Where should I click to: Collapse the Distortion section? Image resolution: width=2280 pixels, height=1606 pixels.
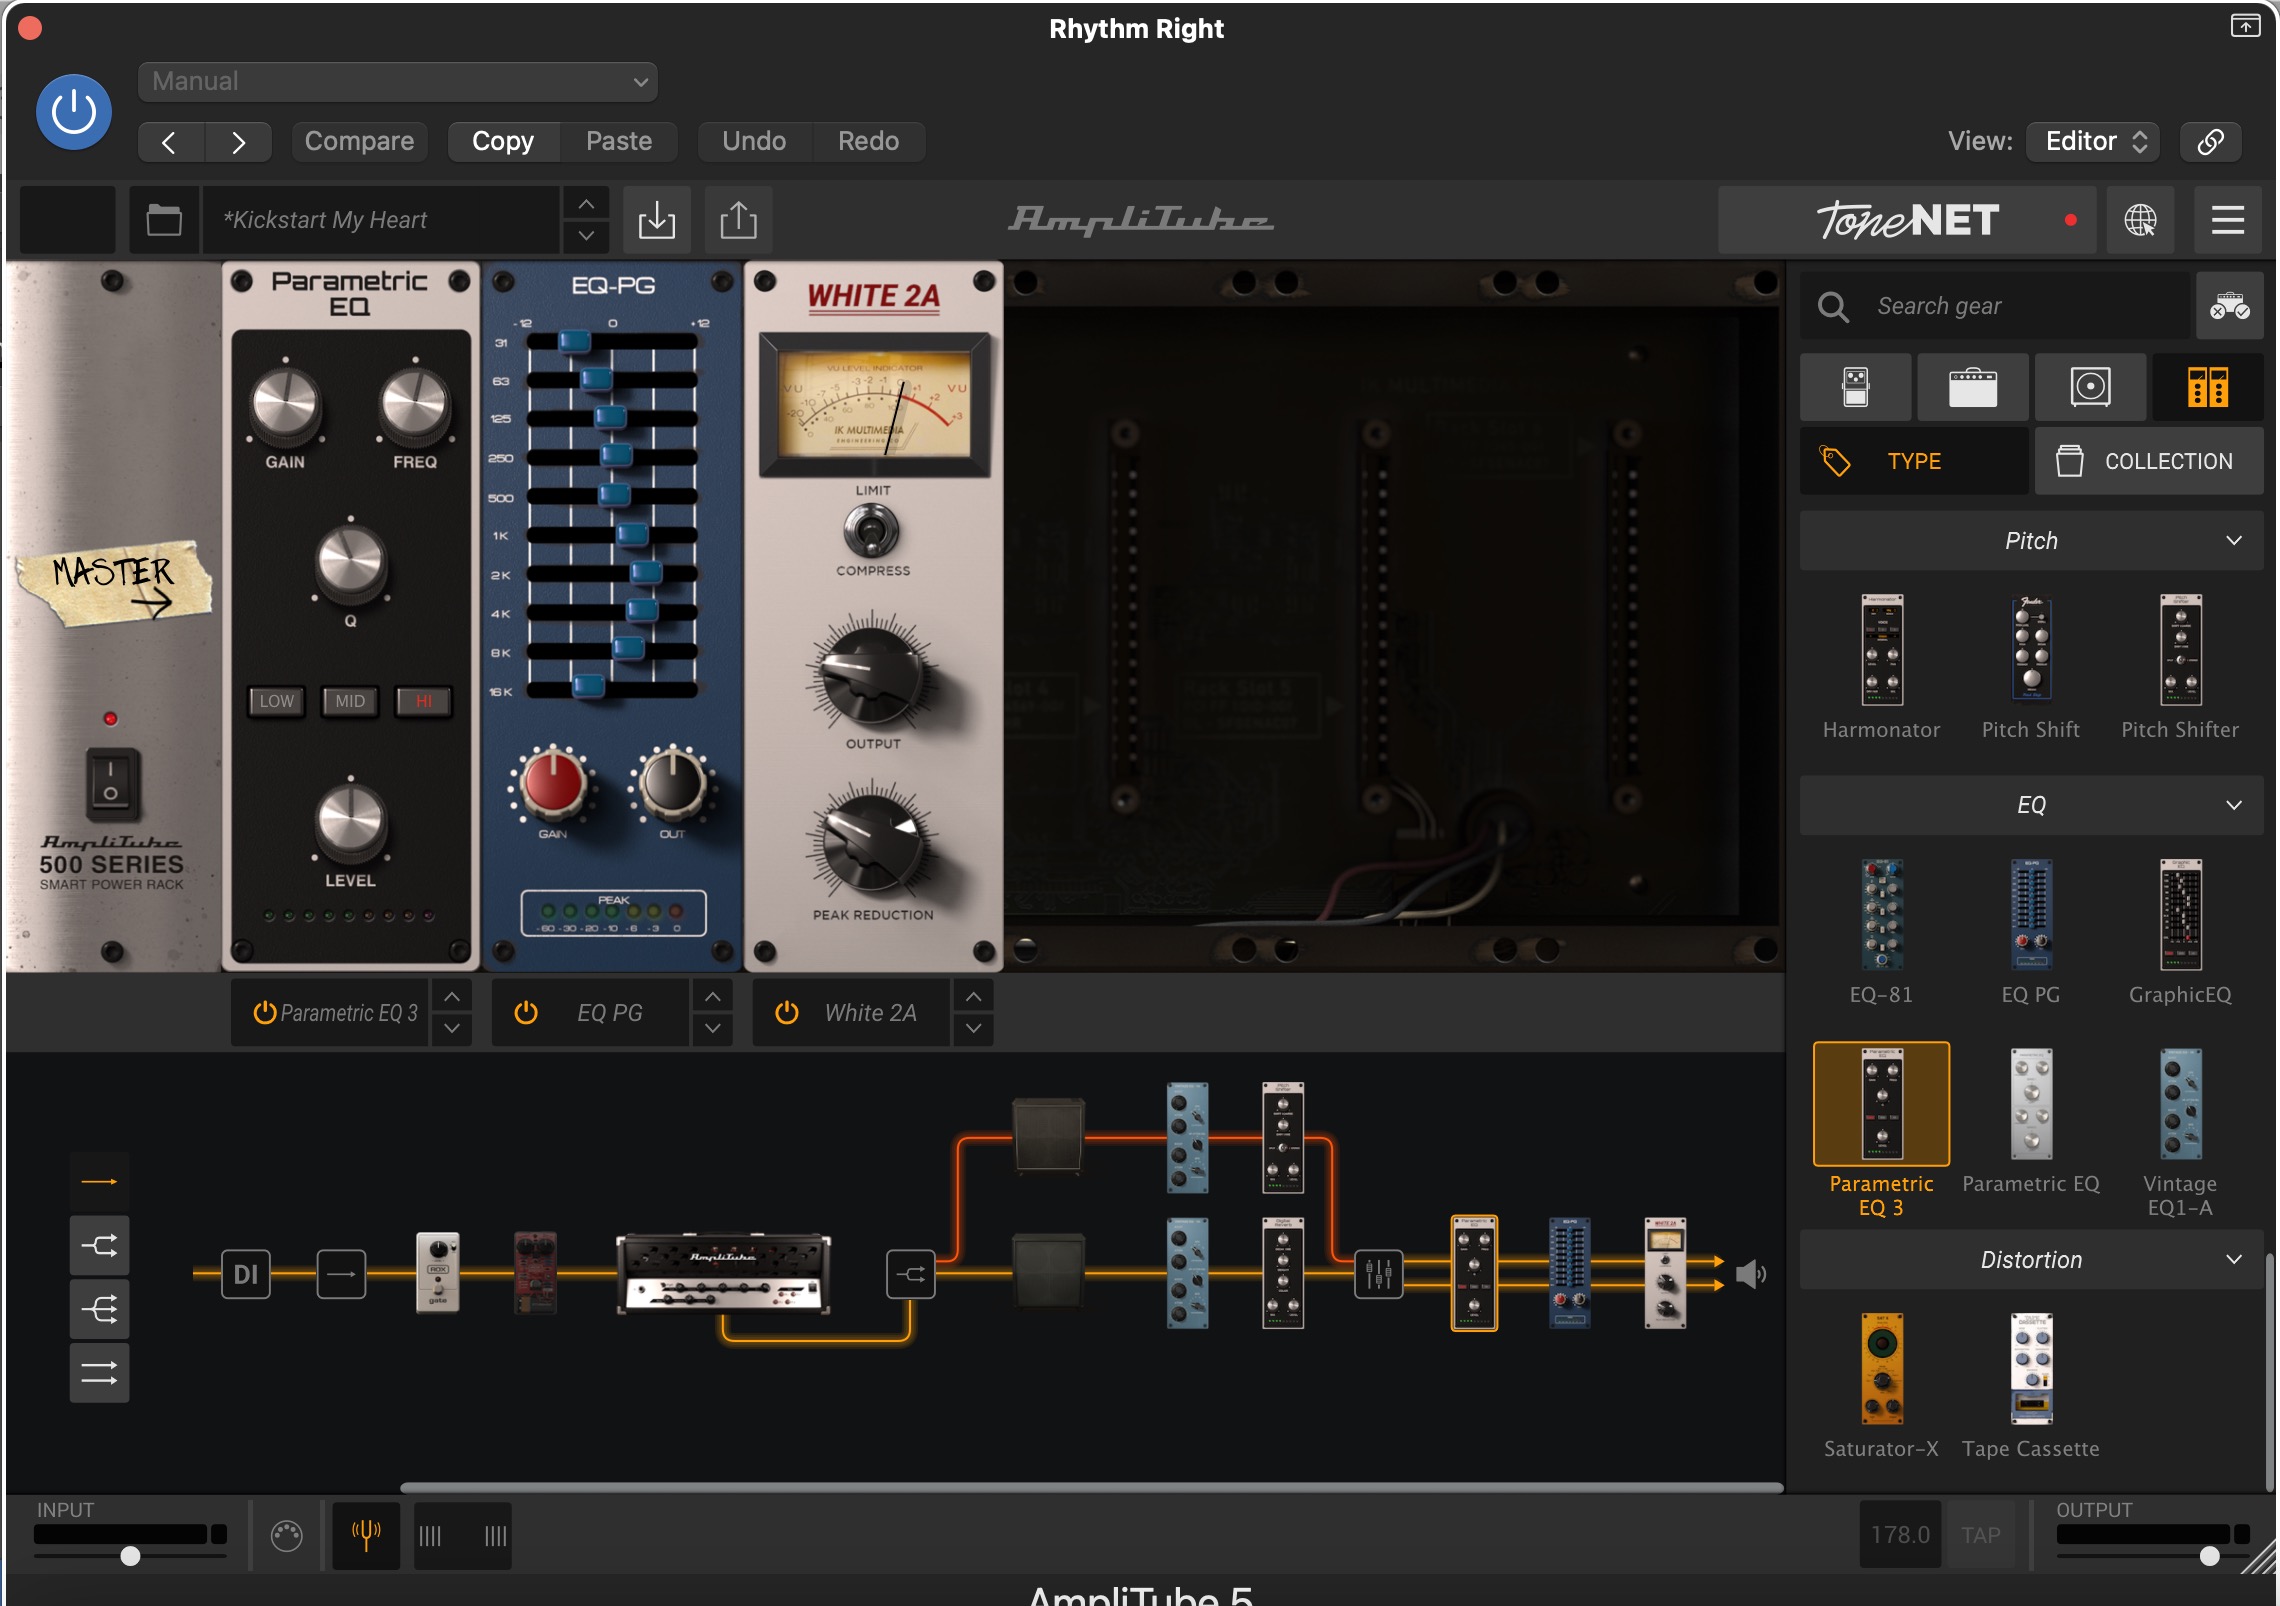2031,1260
